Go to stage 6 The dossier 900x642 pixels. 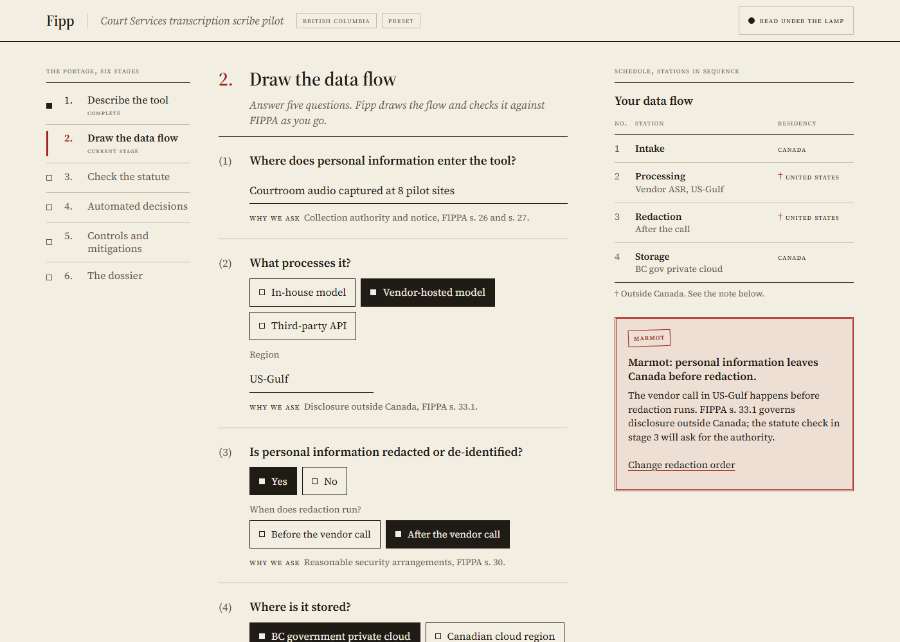[118, 276]
